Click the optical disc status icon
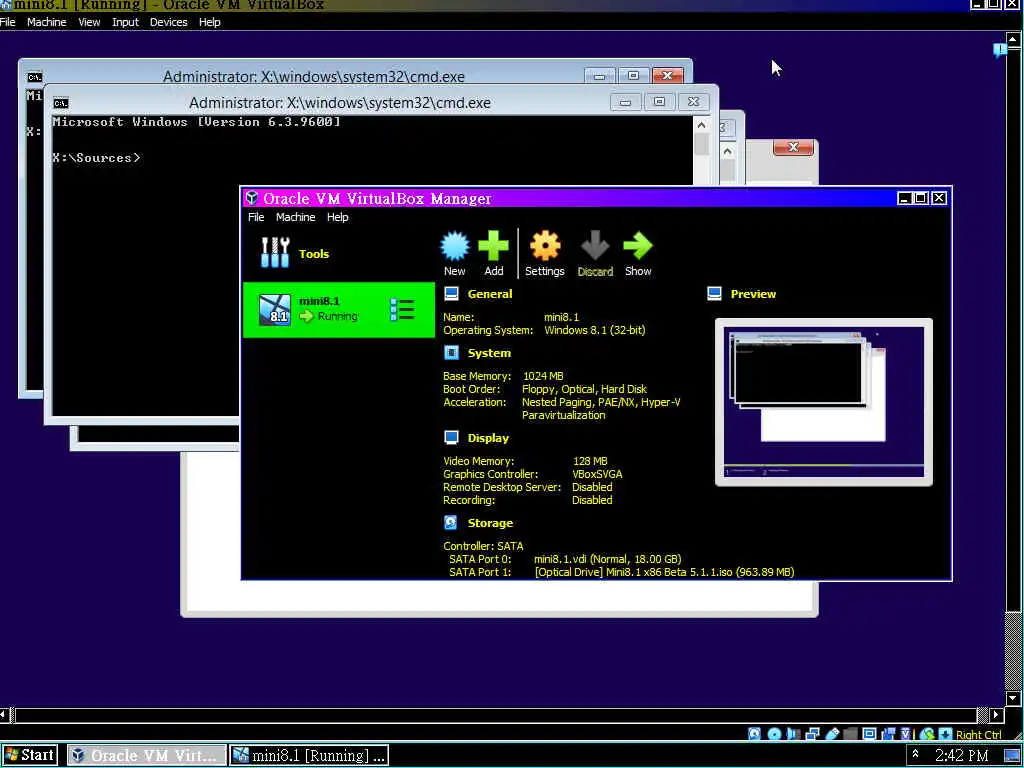1024x768 pixels. (774, 734)
